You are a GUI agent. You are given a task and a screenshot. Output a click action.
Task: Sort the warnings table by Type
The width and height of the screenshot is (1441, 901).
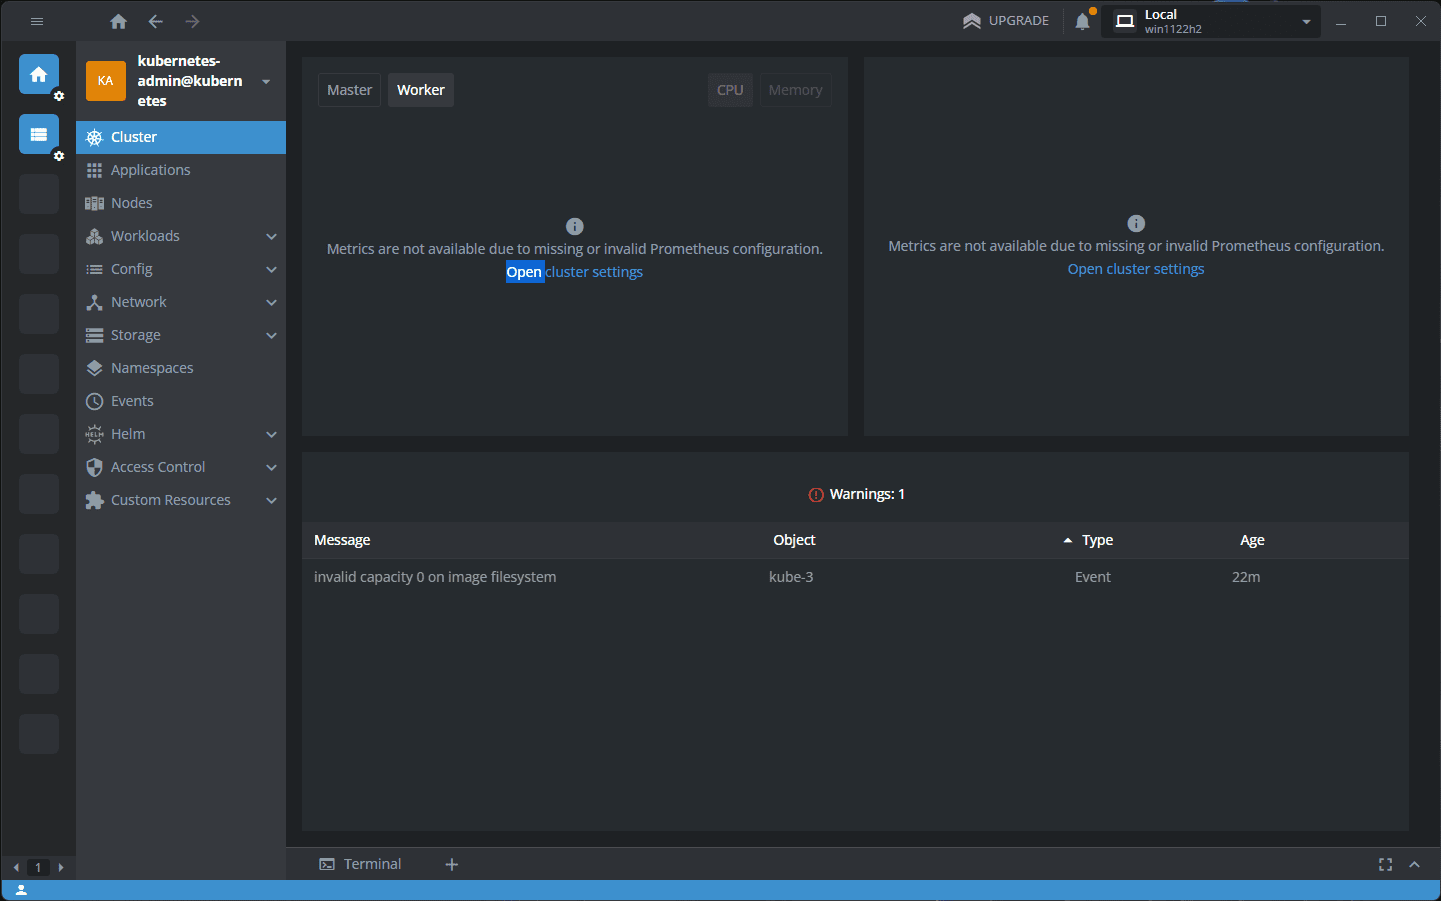(1097, 540)
